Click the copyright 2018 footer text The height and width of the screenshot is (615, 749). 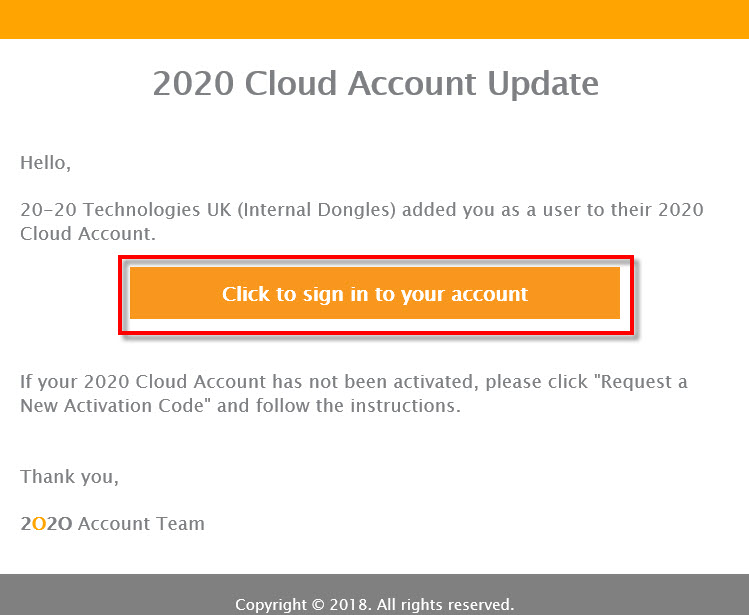pyautogui.click(x=374, y=604)
